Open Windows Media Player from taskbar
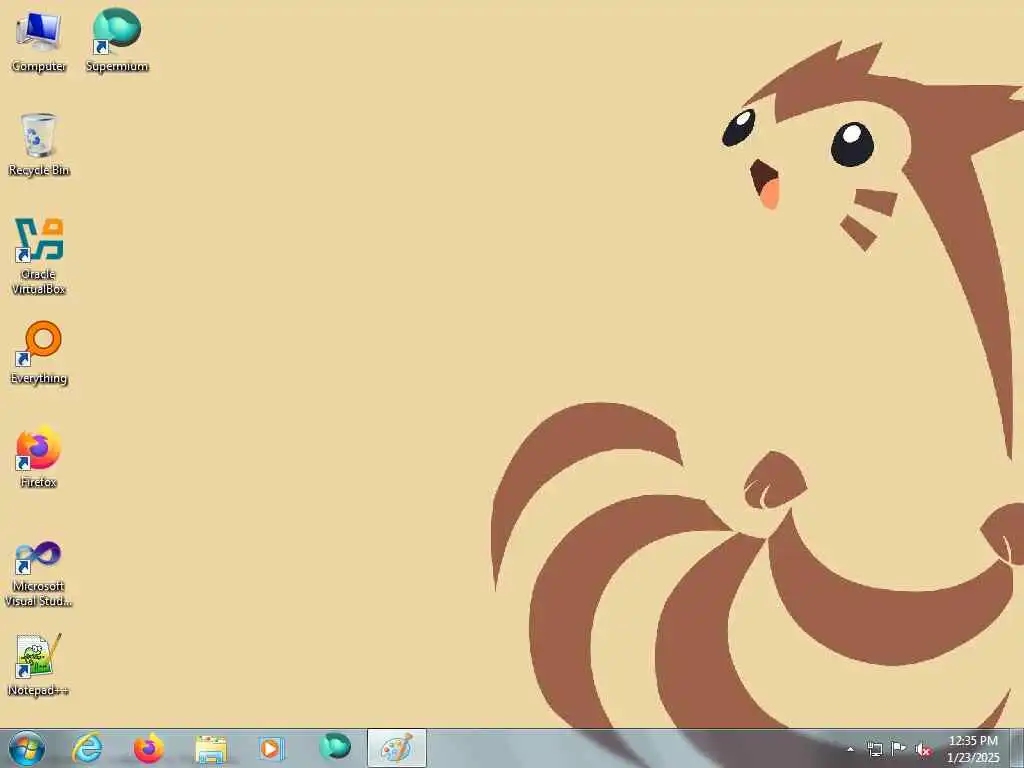 (x=271, y=748)
